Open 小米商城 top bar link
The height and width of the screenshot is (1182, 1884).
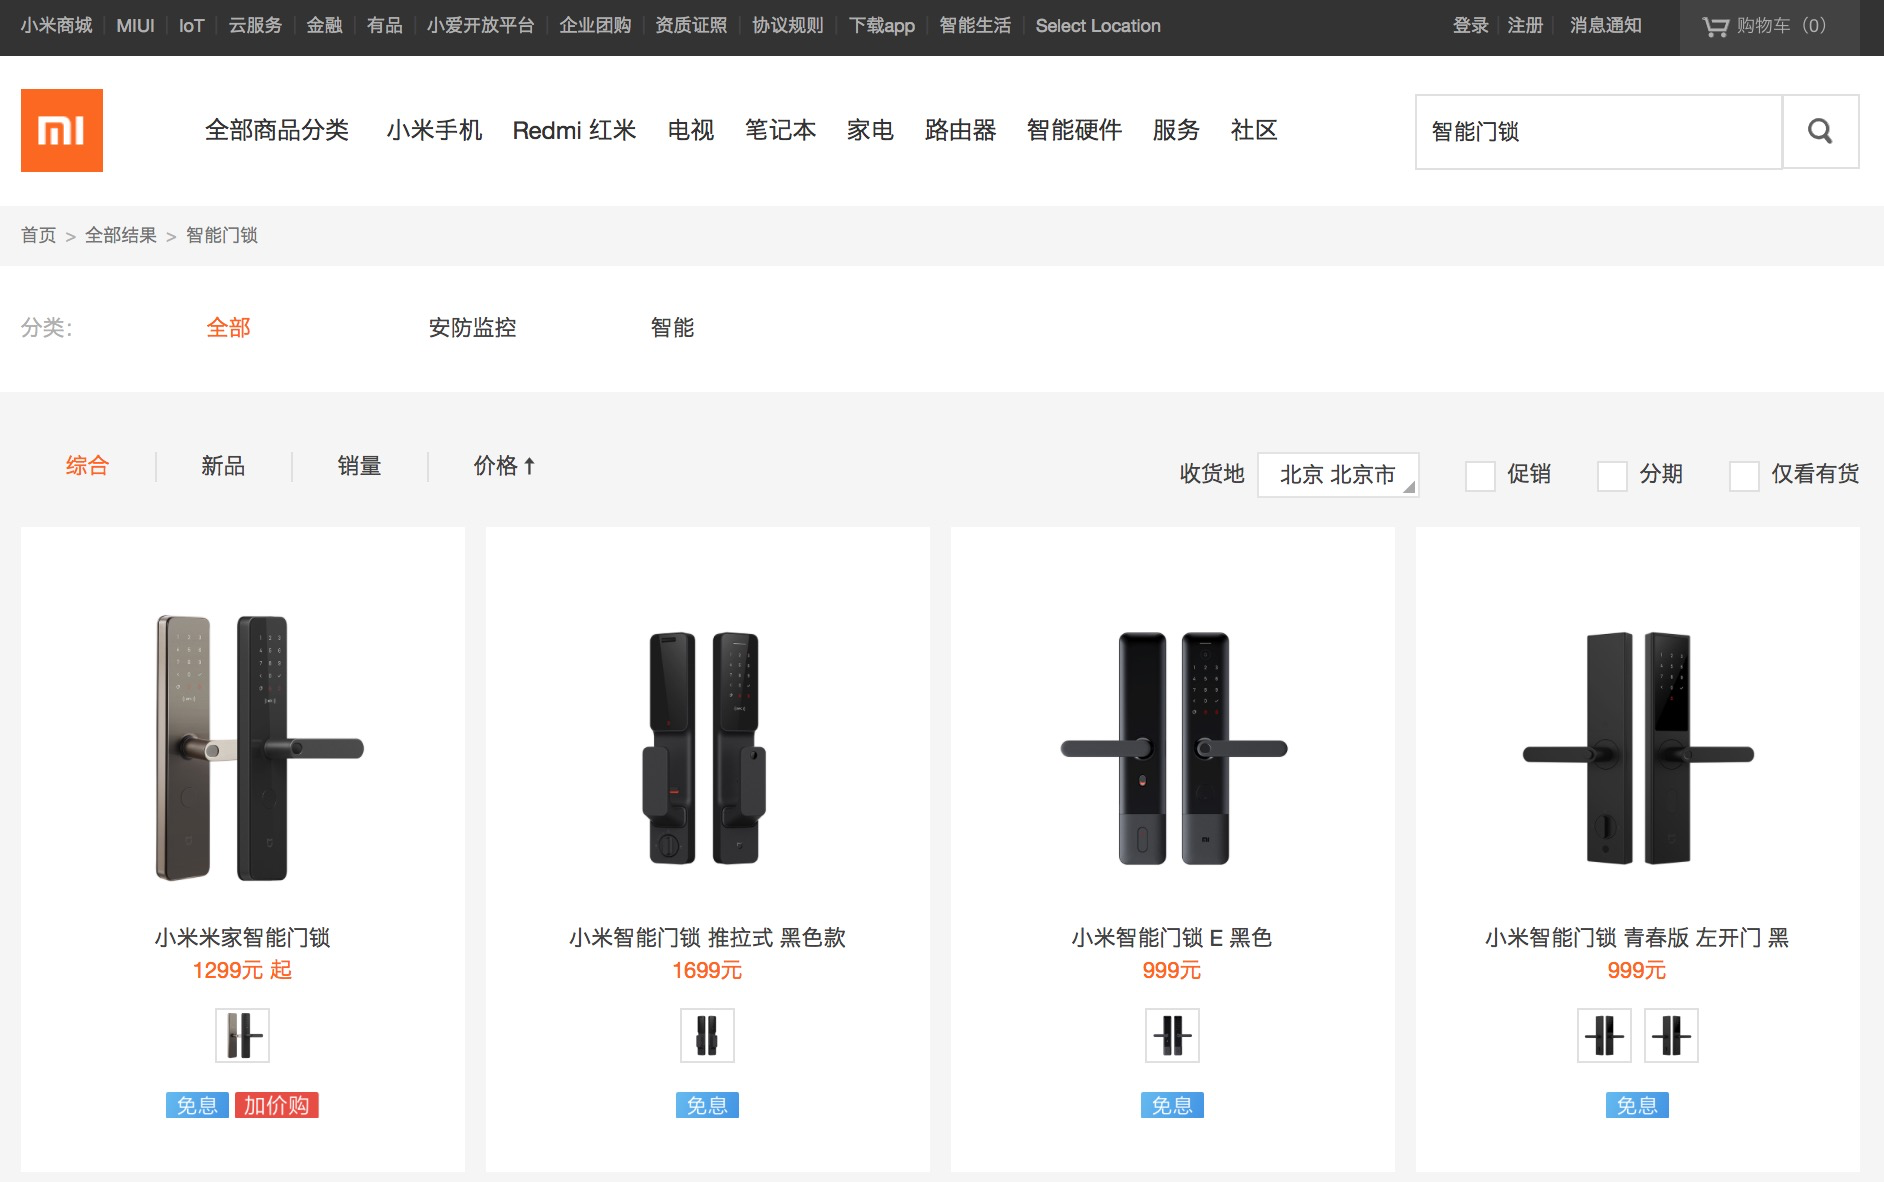pyautogui.click(x=57, y=26)
